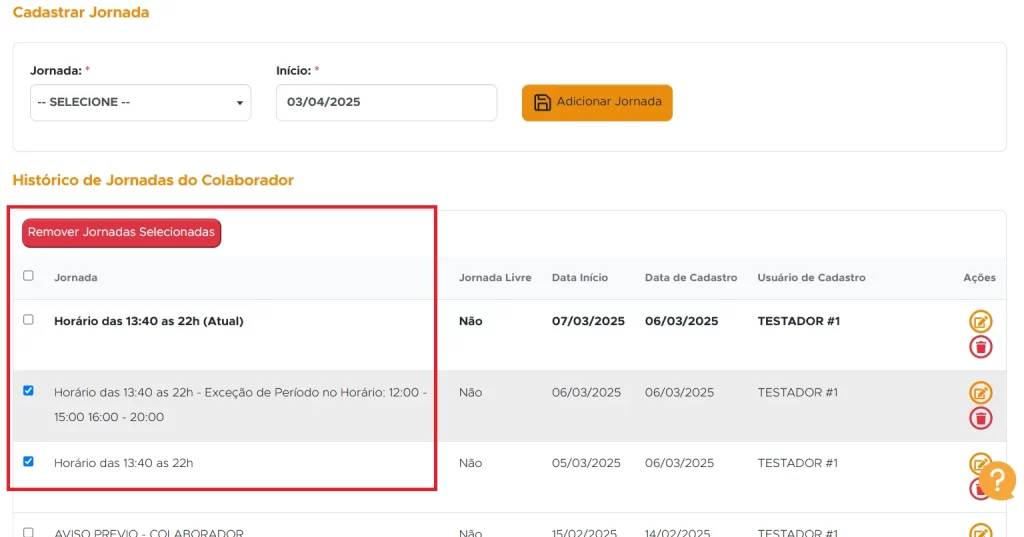Click the Adicionar Jornada button
Viewport: 1024px width, 537px height.
(597, 102)
